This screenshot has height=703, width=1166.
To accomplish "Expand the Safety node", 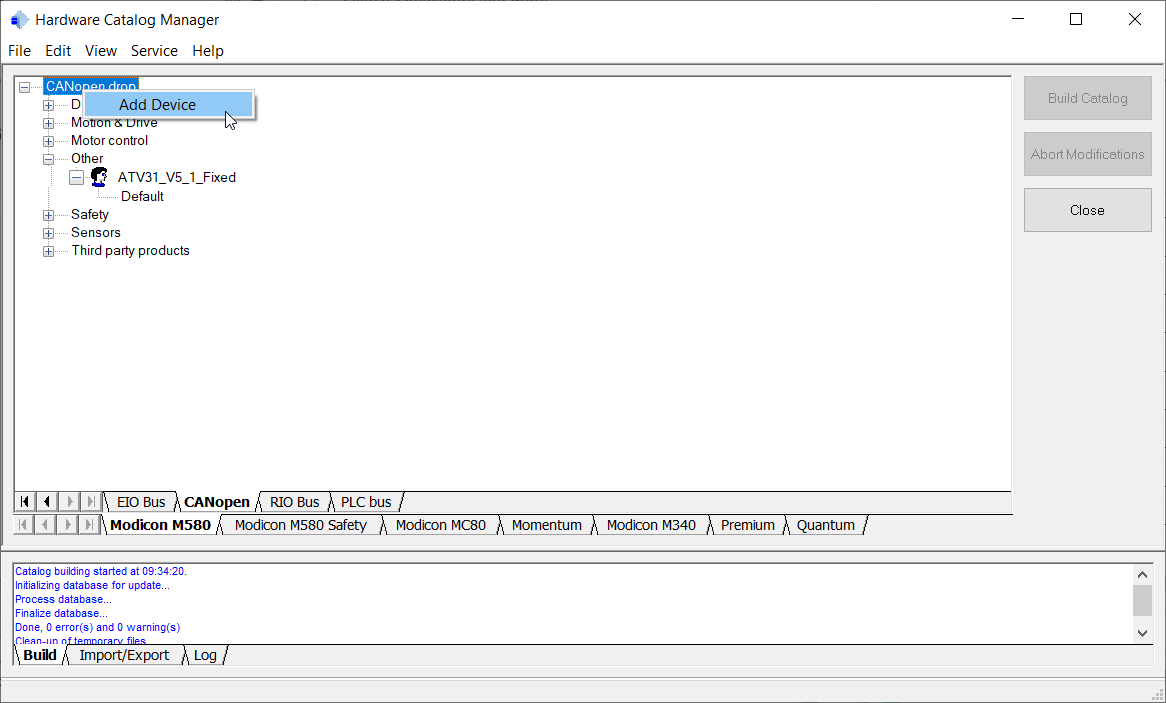I will point(48,215).
